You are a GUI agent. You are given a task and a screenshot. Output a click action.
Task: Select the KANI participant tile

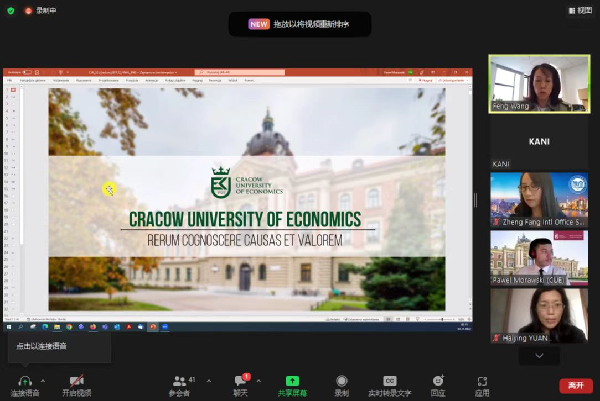539,142
